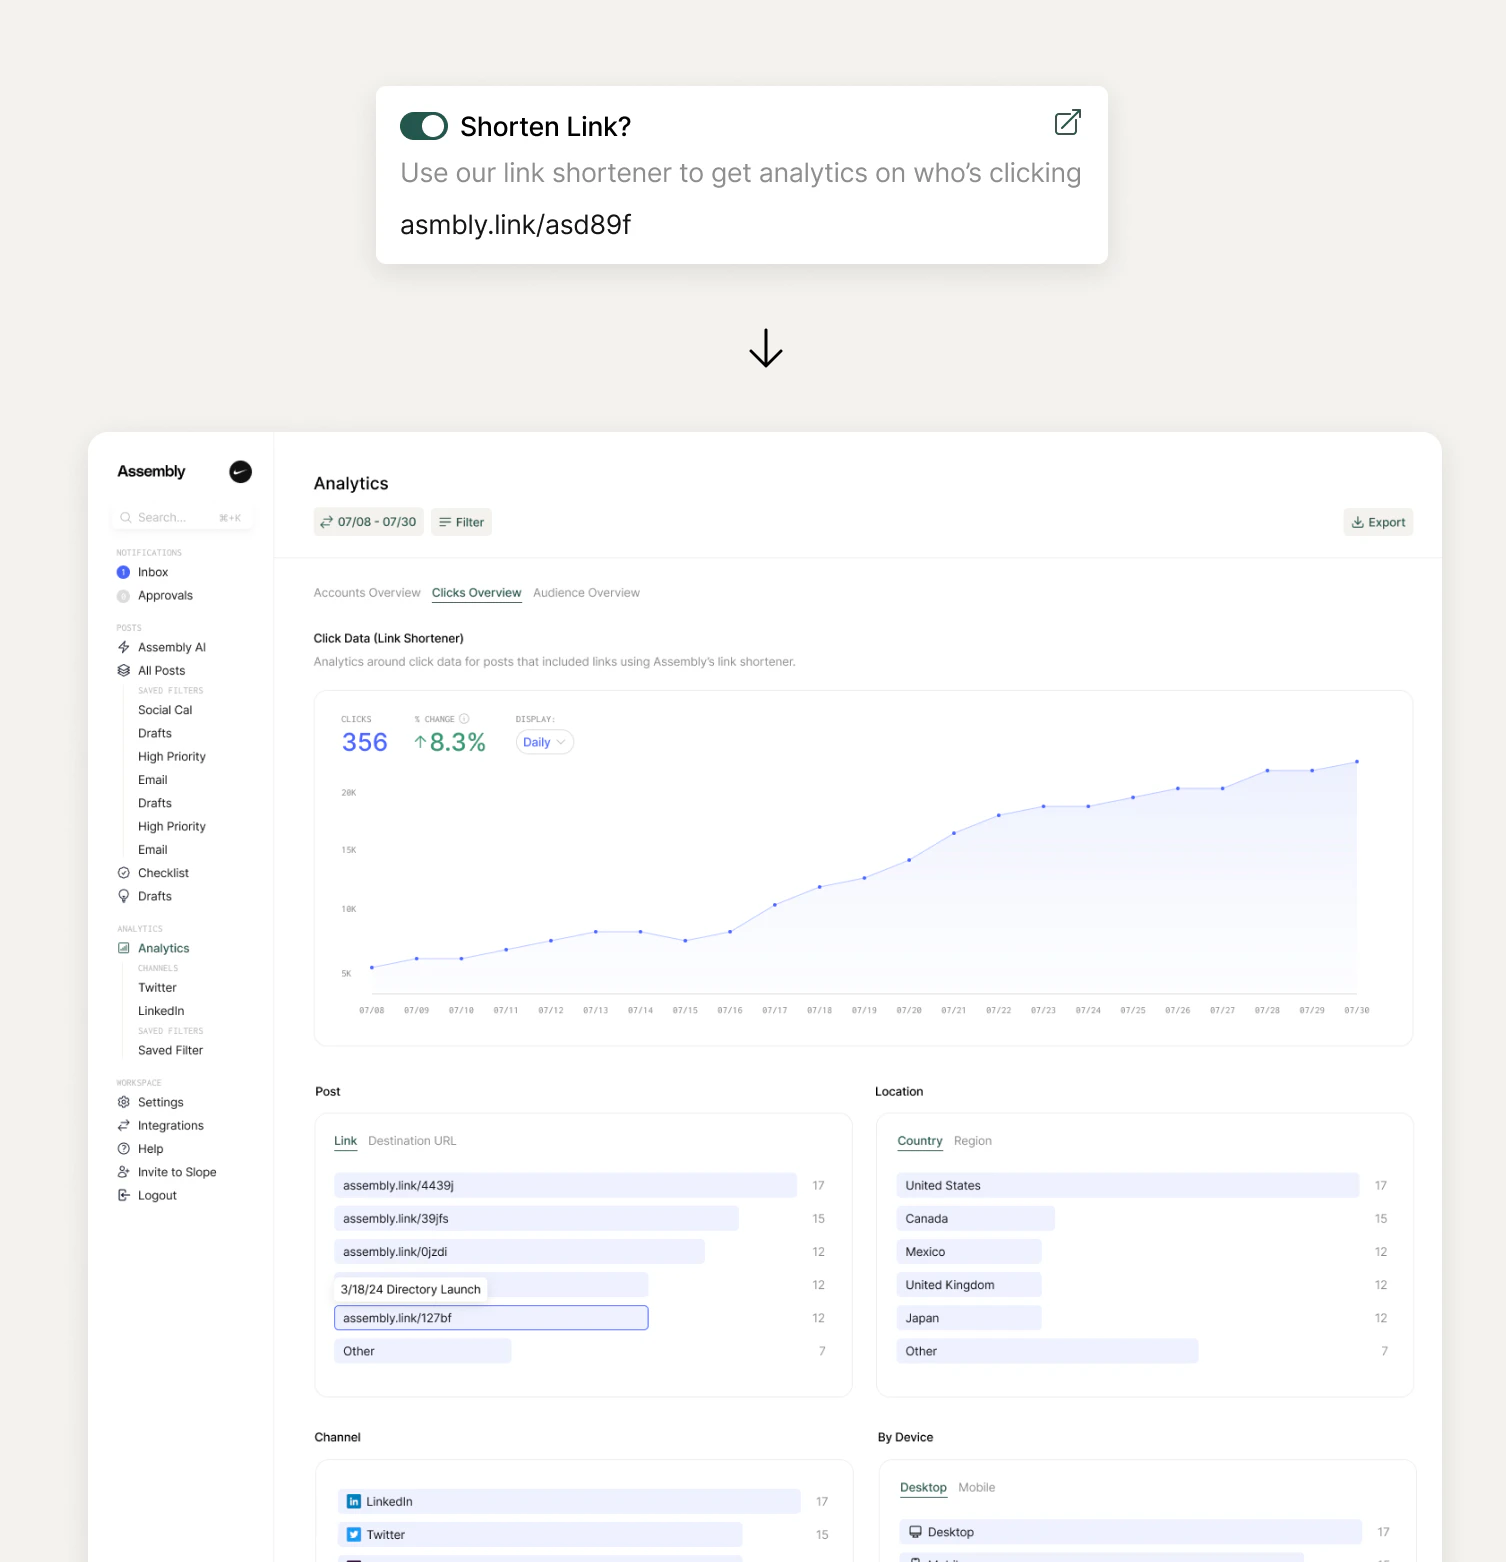Click inside the sidebar search field
Viewport: 1506px width, 1562px height.
(180, 517)
